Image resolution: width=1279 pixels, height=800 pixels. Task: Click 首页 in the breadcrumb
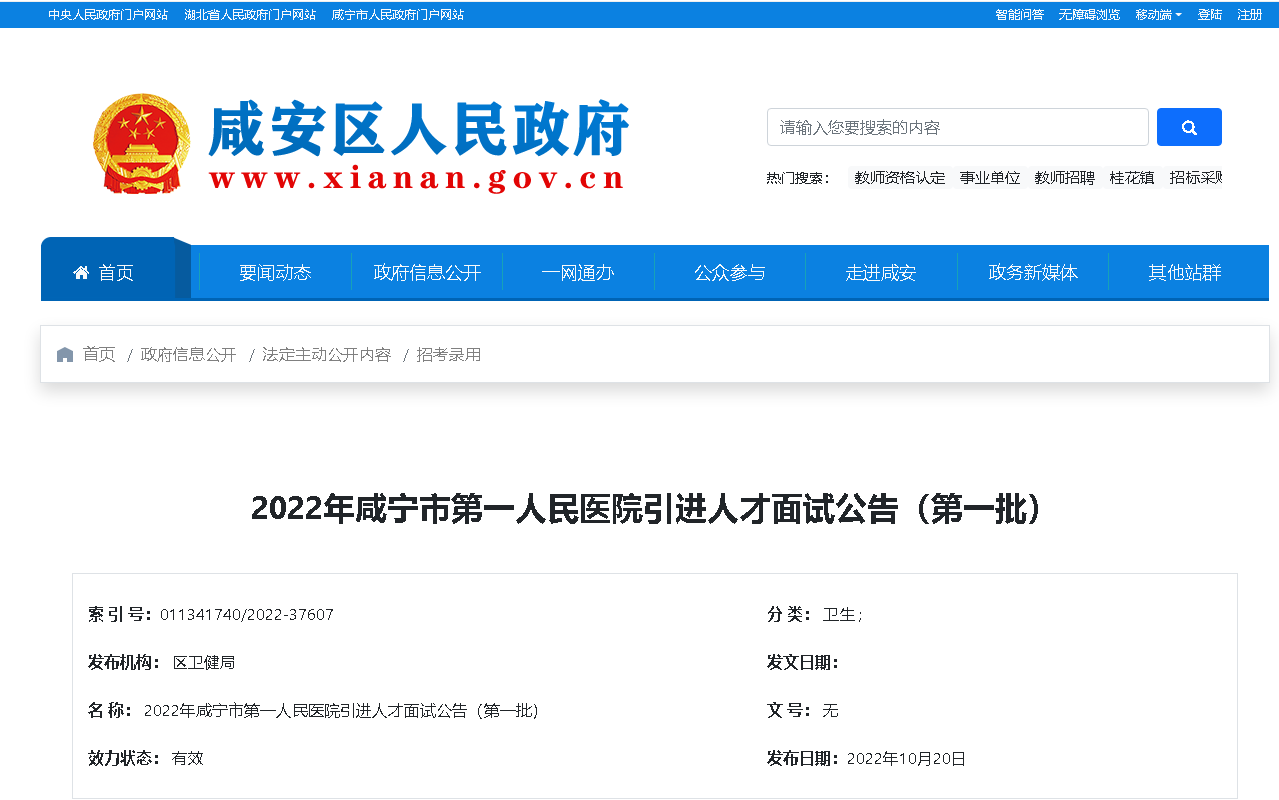pyautogui.click(x=99, y=355)
